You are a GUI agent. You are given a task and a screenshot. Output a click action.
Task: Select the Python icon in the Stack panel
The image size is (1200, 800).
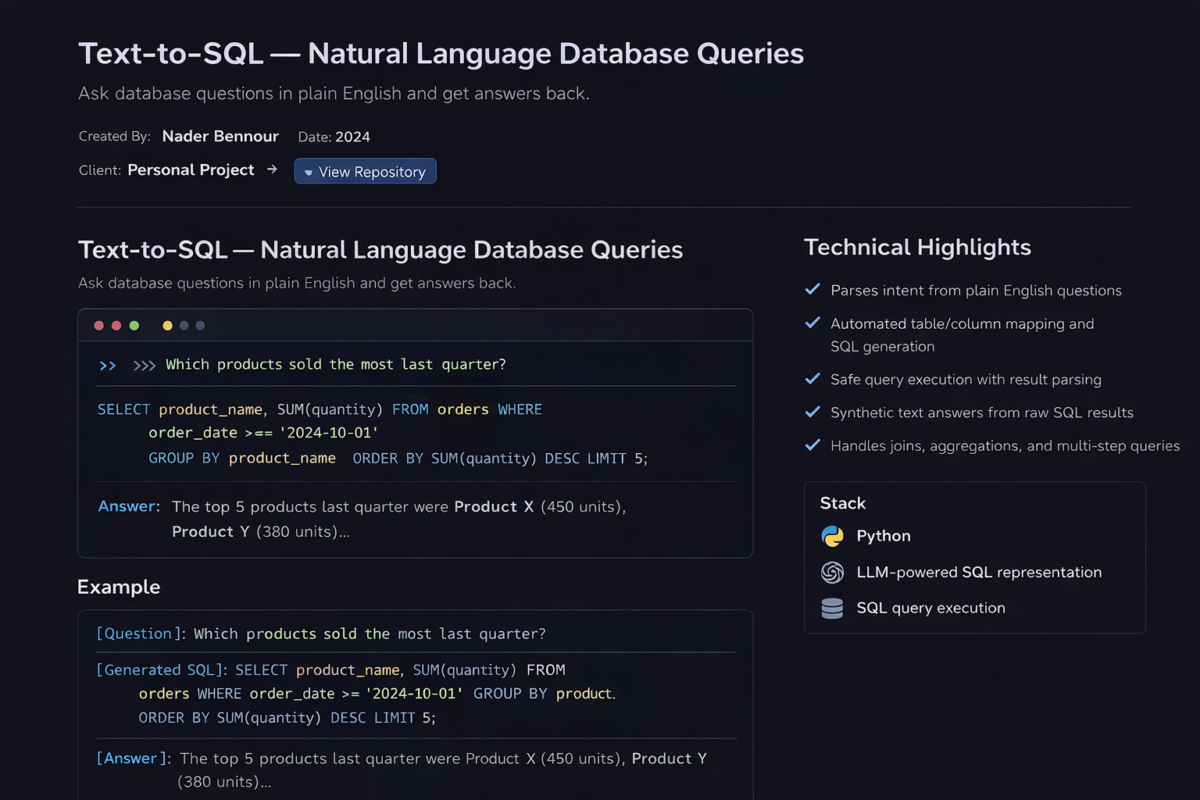tap(832, 536)
